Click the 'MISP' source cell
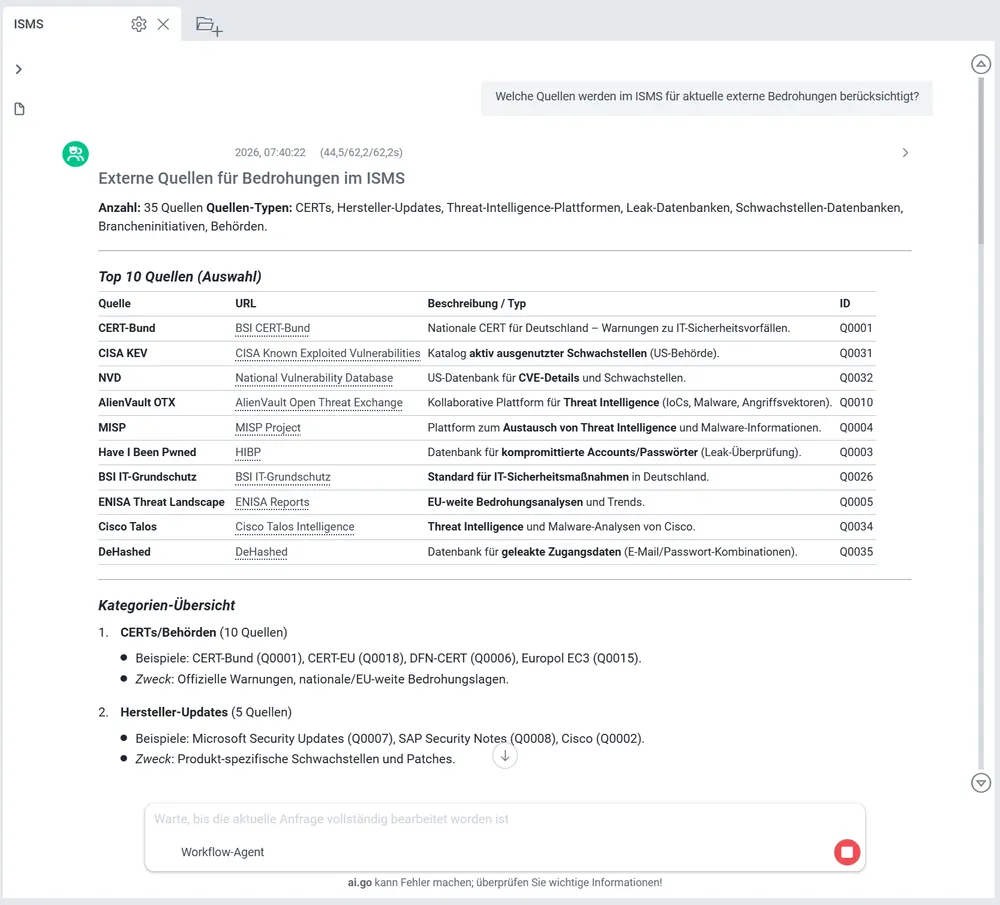Viewport: 1000px width, 905px height. tap(112, 427)
